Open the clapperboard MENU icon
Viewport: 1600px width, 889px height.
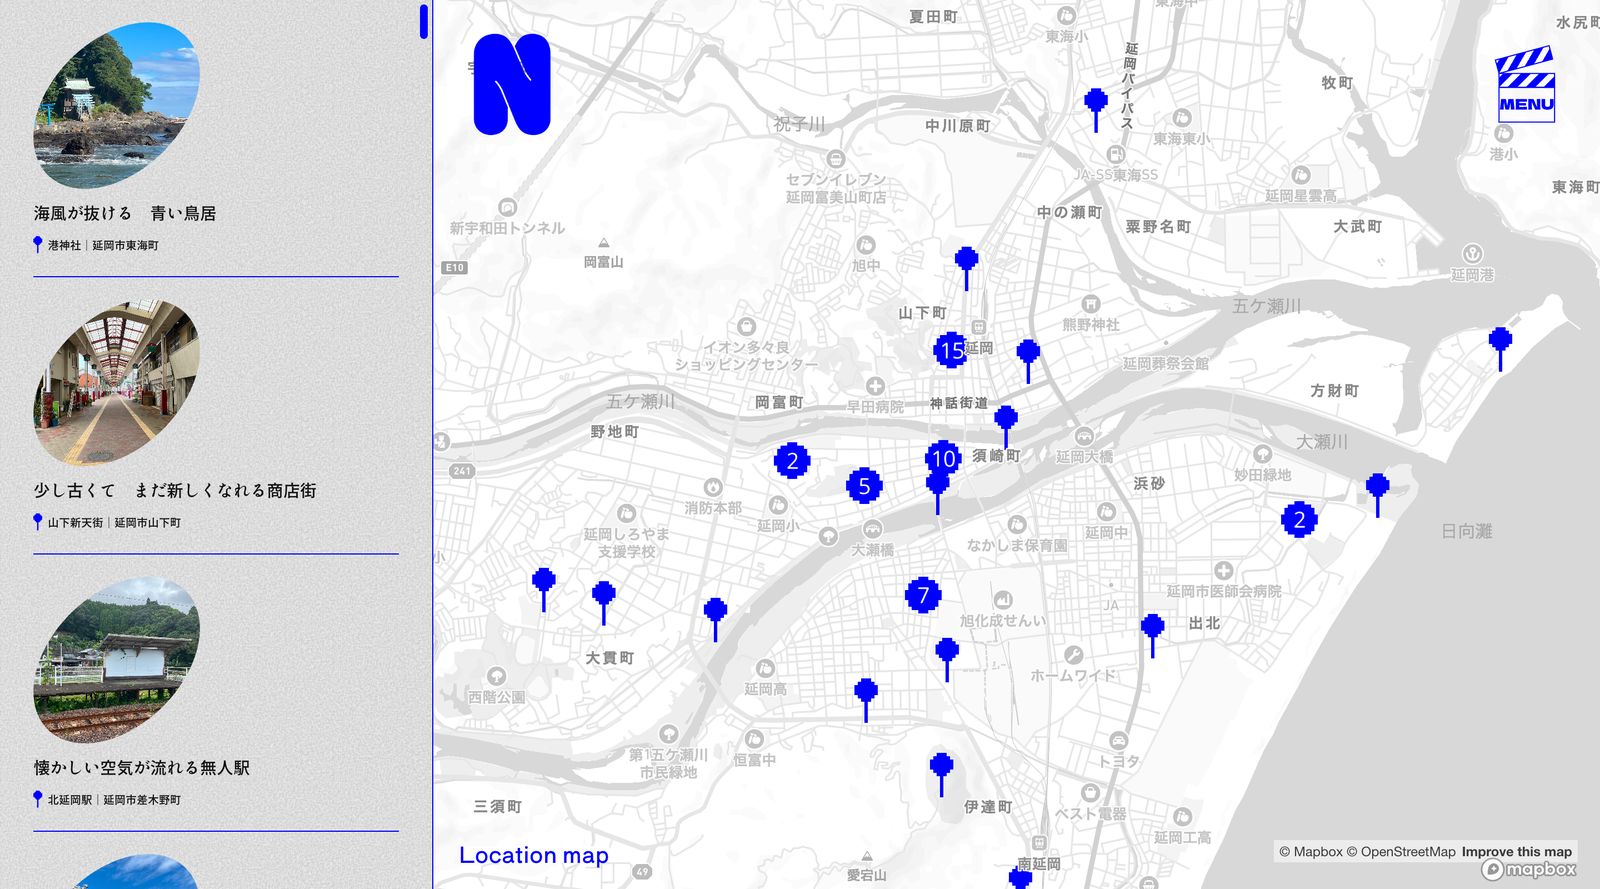coord(1526,84)
